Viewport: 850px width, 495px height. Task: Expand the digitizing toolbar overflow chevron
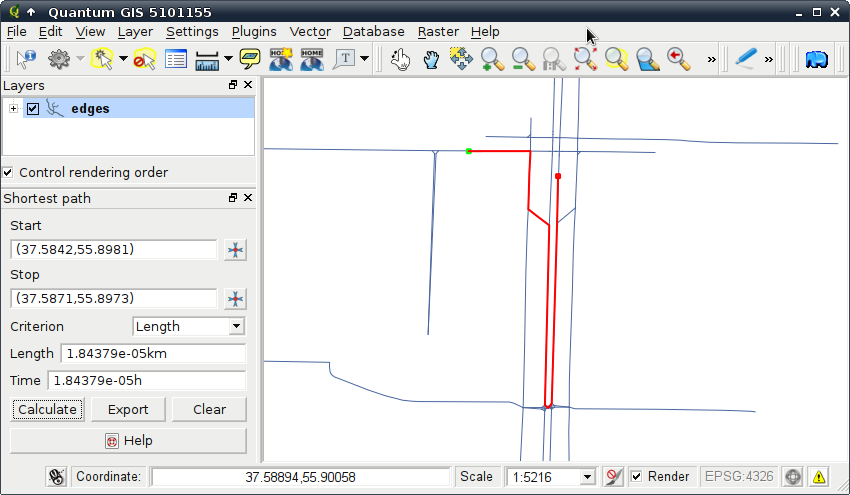tap(769, 59)
